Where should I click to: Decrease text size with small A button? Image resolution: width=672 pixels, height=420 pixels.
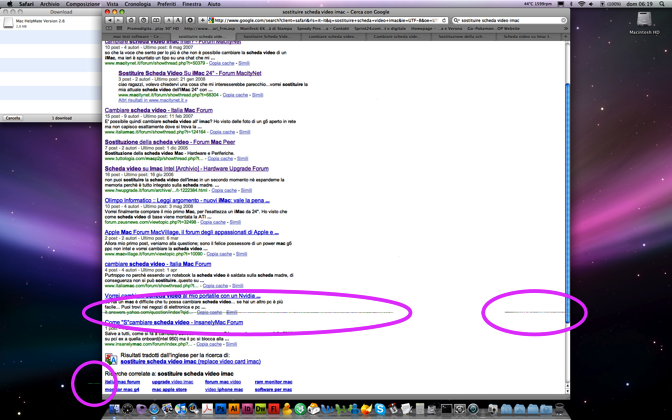click(169, 20)
